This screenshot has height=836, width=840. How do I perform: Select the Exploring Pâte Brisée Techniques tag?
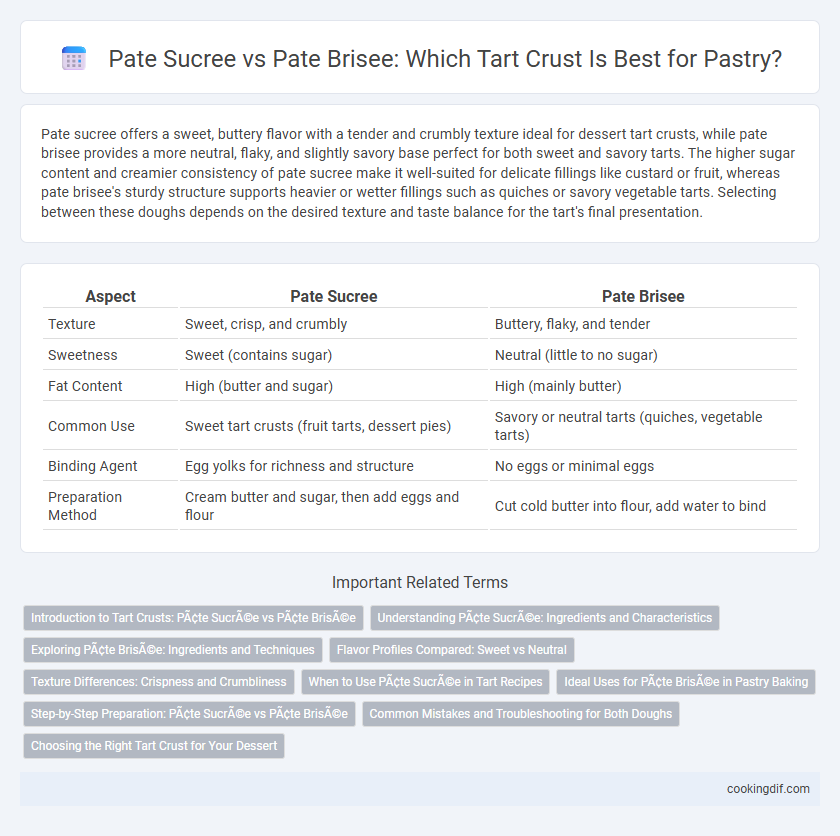coord(172,650)
